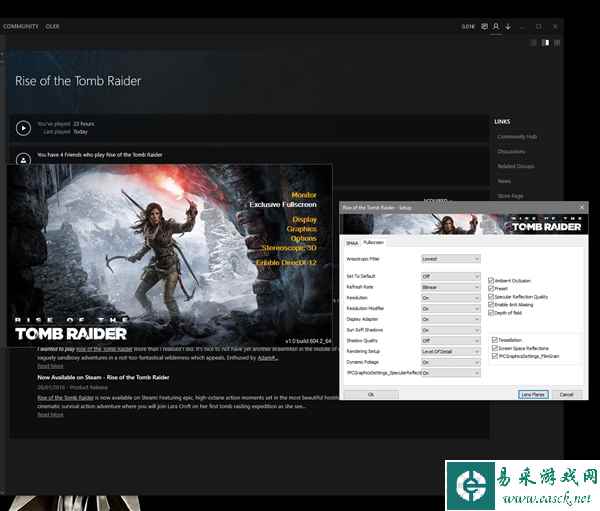Toggle the Screen Space Reflections checkbox
Image resolution: width=600 pixels, height=511 pixels.
(x=495, y=348)
